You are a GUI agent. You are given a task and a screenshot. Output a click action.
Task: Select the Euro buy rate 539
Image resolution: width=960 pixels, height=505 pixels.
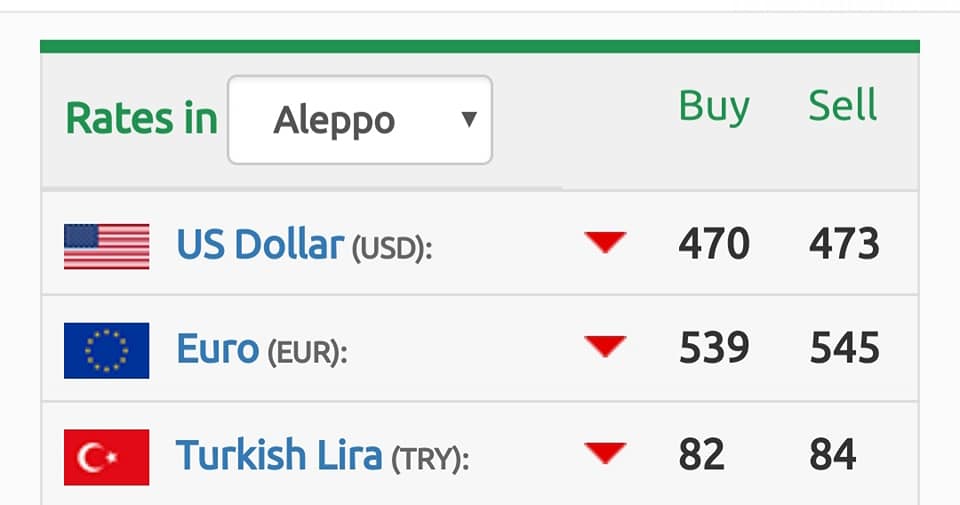point(714,348)
